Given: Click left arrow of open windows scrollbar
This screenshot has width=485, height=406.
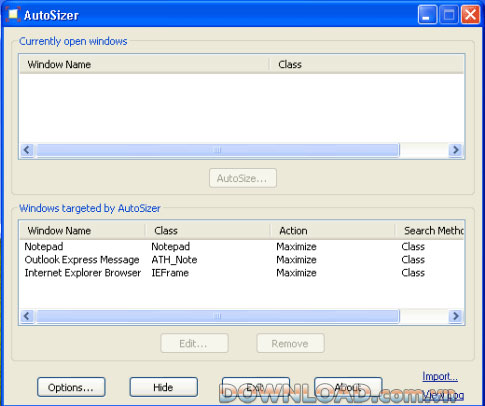Looking at the screenshot, I should click(27, 150).
